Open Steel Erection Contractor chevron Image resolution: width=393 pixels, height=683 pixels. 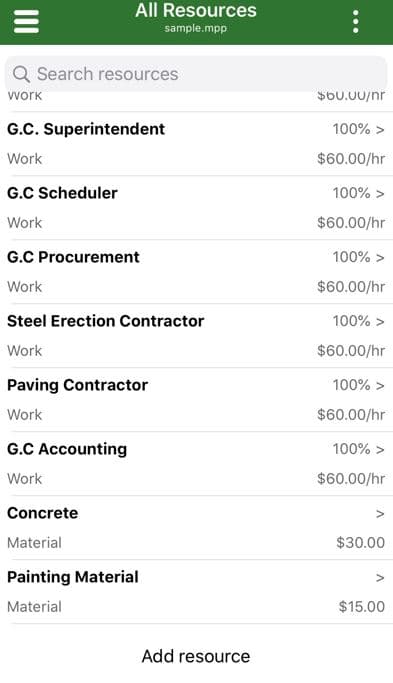click(380, 322)
